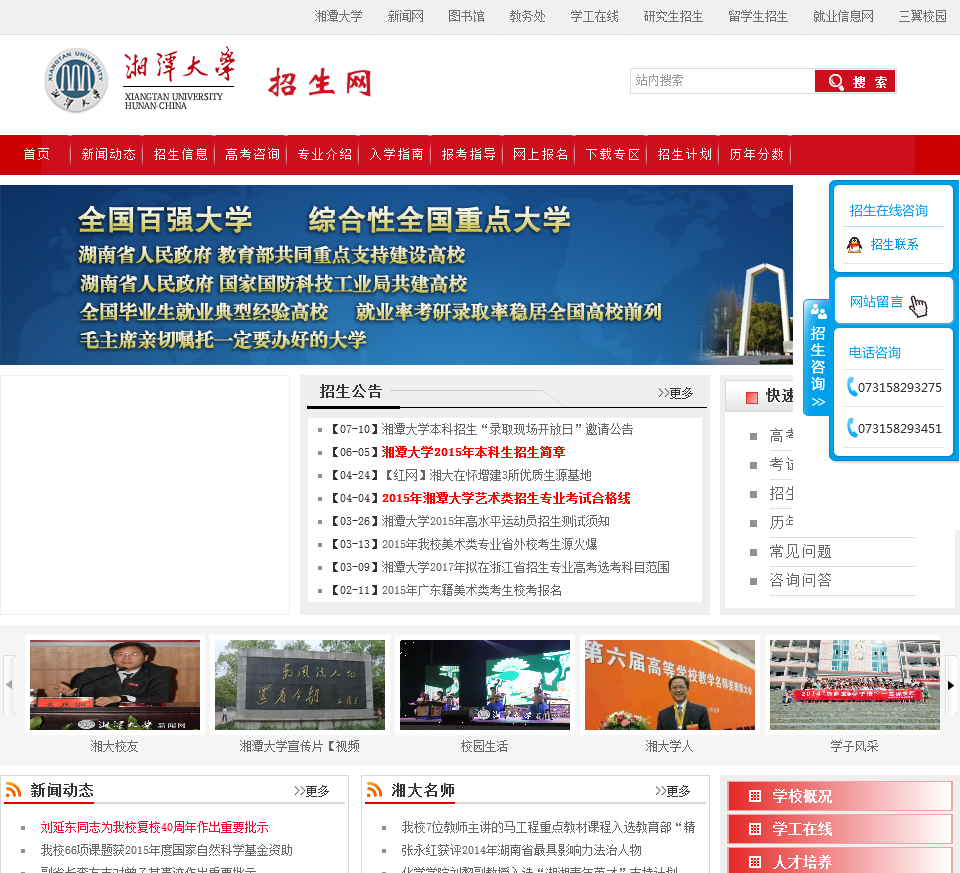Open 网上报名 in the navigation bar
This screenshot has width=960, height=873.
[540, 154]
